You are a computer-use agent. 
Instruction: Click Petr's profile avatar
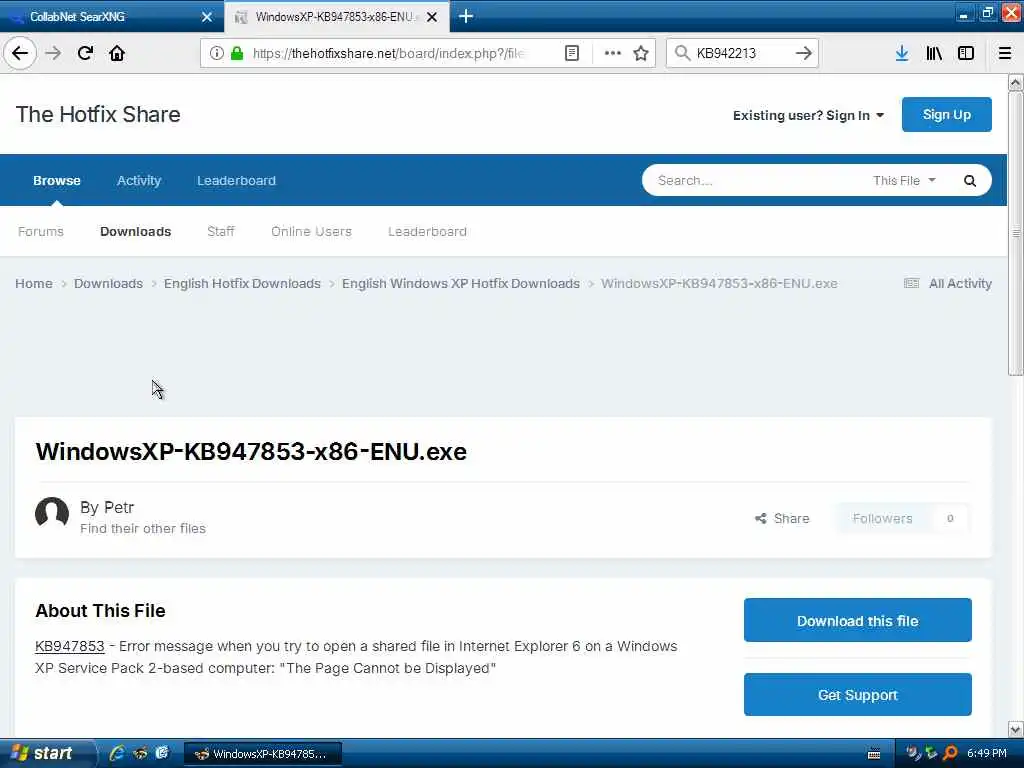52,513
